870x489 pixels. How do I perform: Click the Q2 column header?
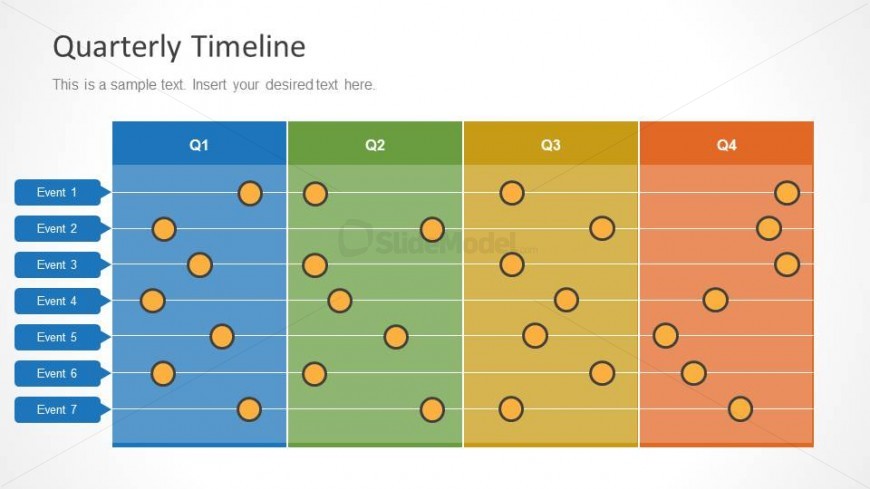click(375, 145)
